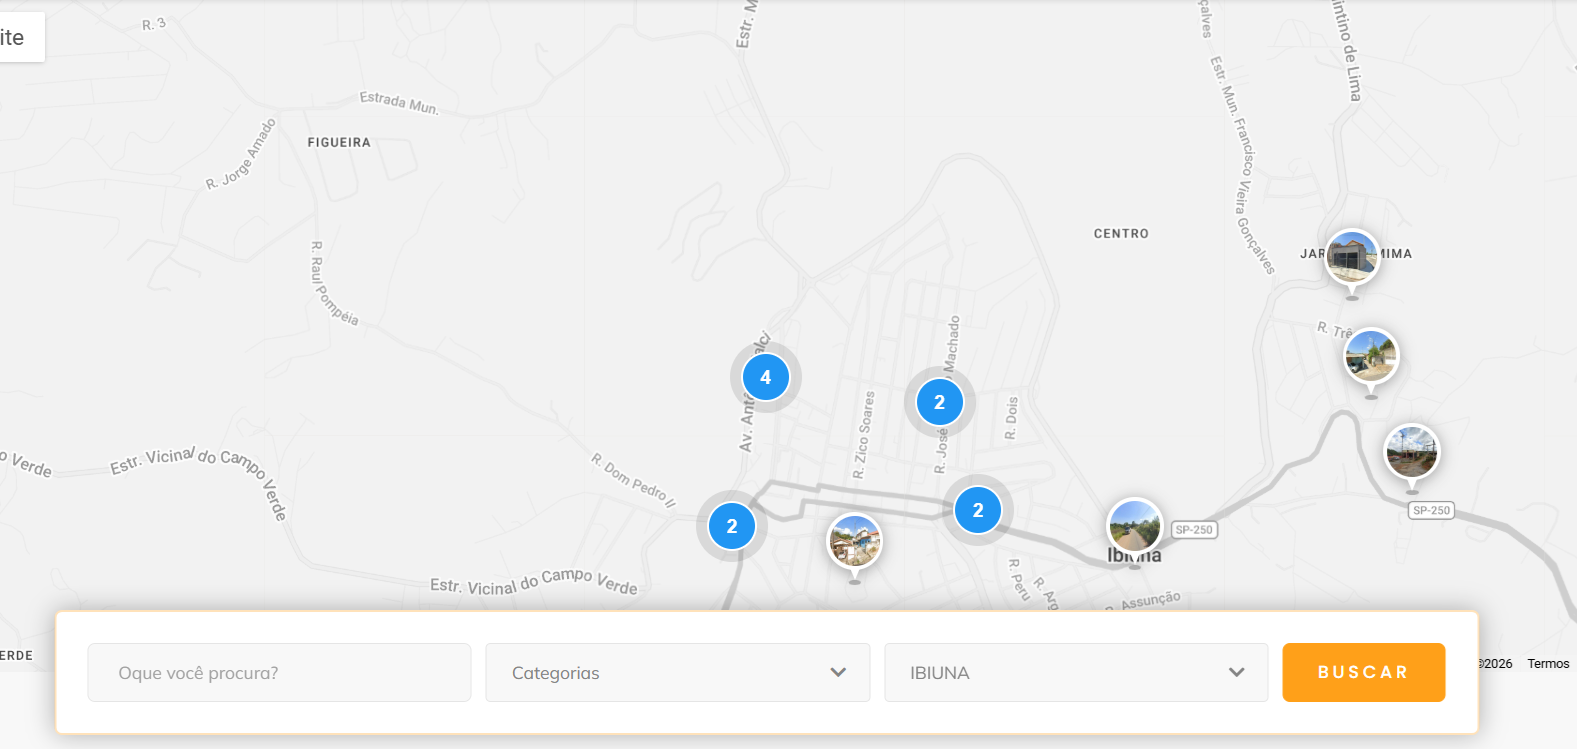Click the chevron arrow in the Categorias field
1577x749 pixels.
[838, 672]
